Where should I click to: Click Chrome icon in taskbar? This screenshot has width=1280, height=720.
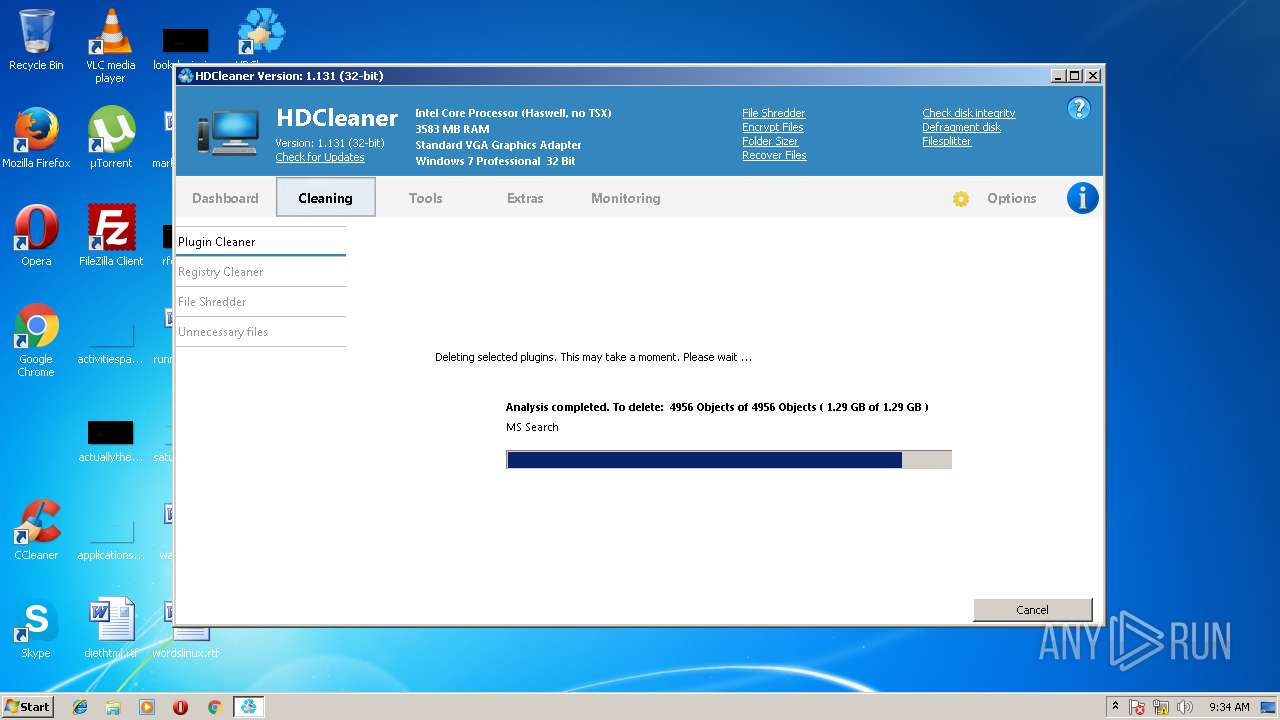[214, 707]
